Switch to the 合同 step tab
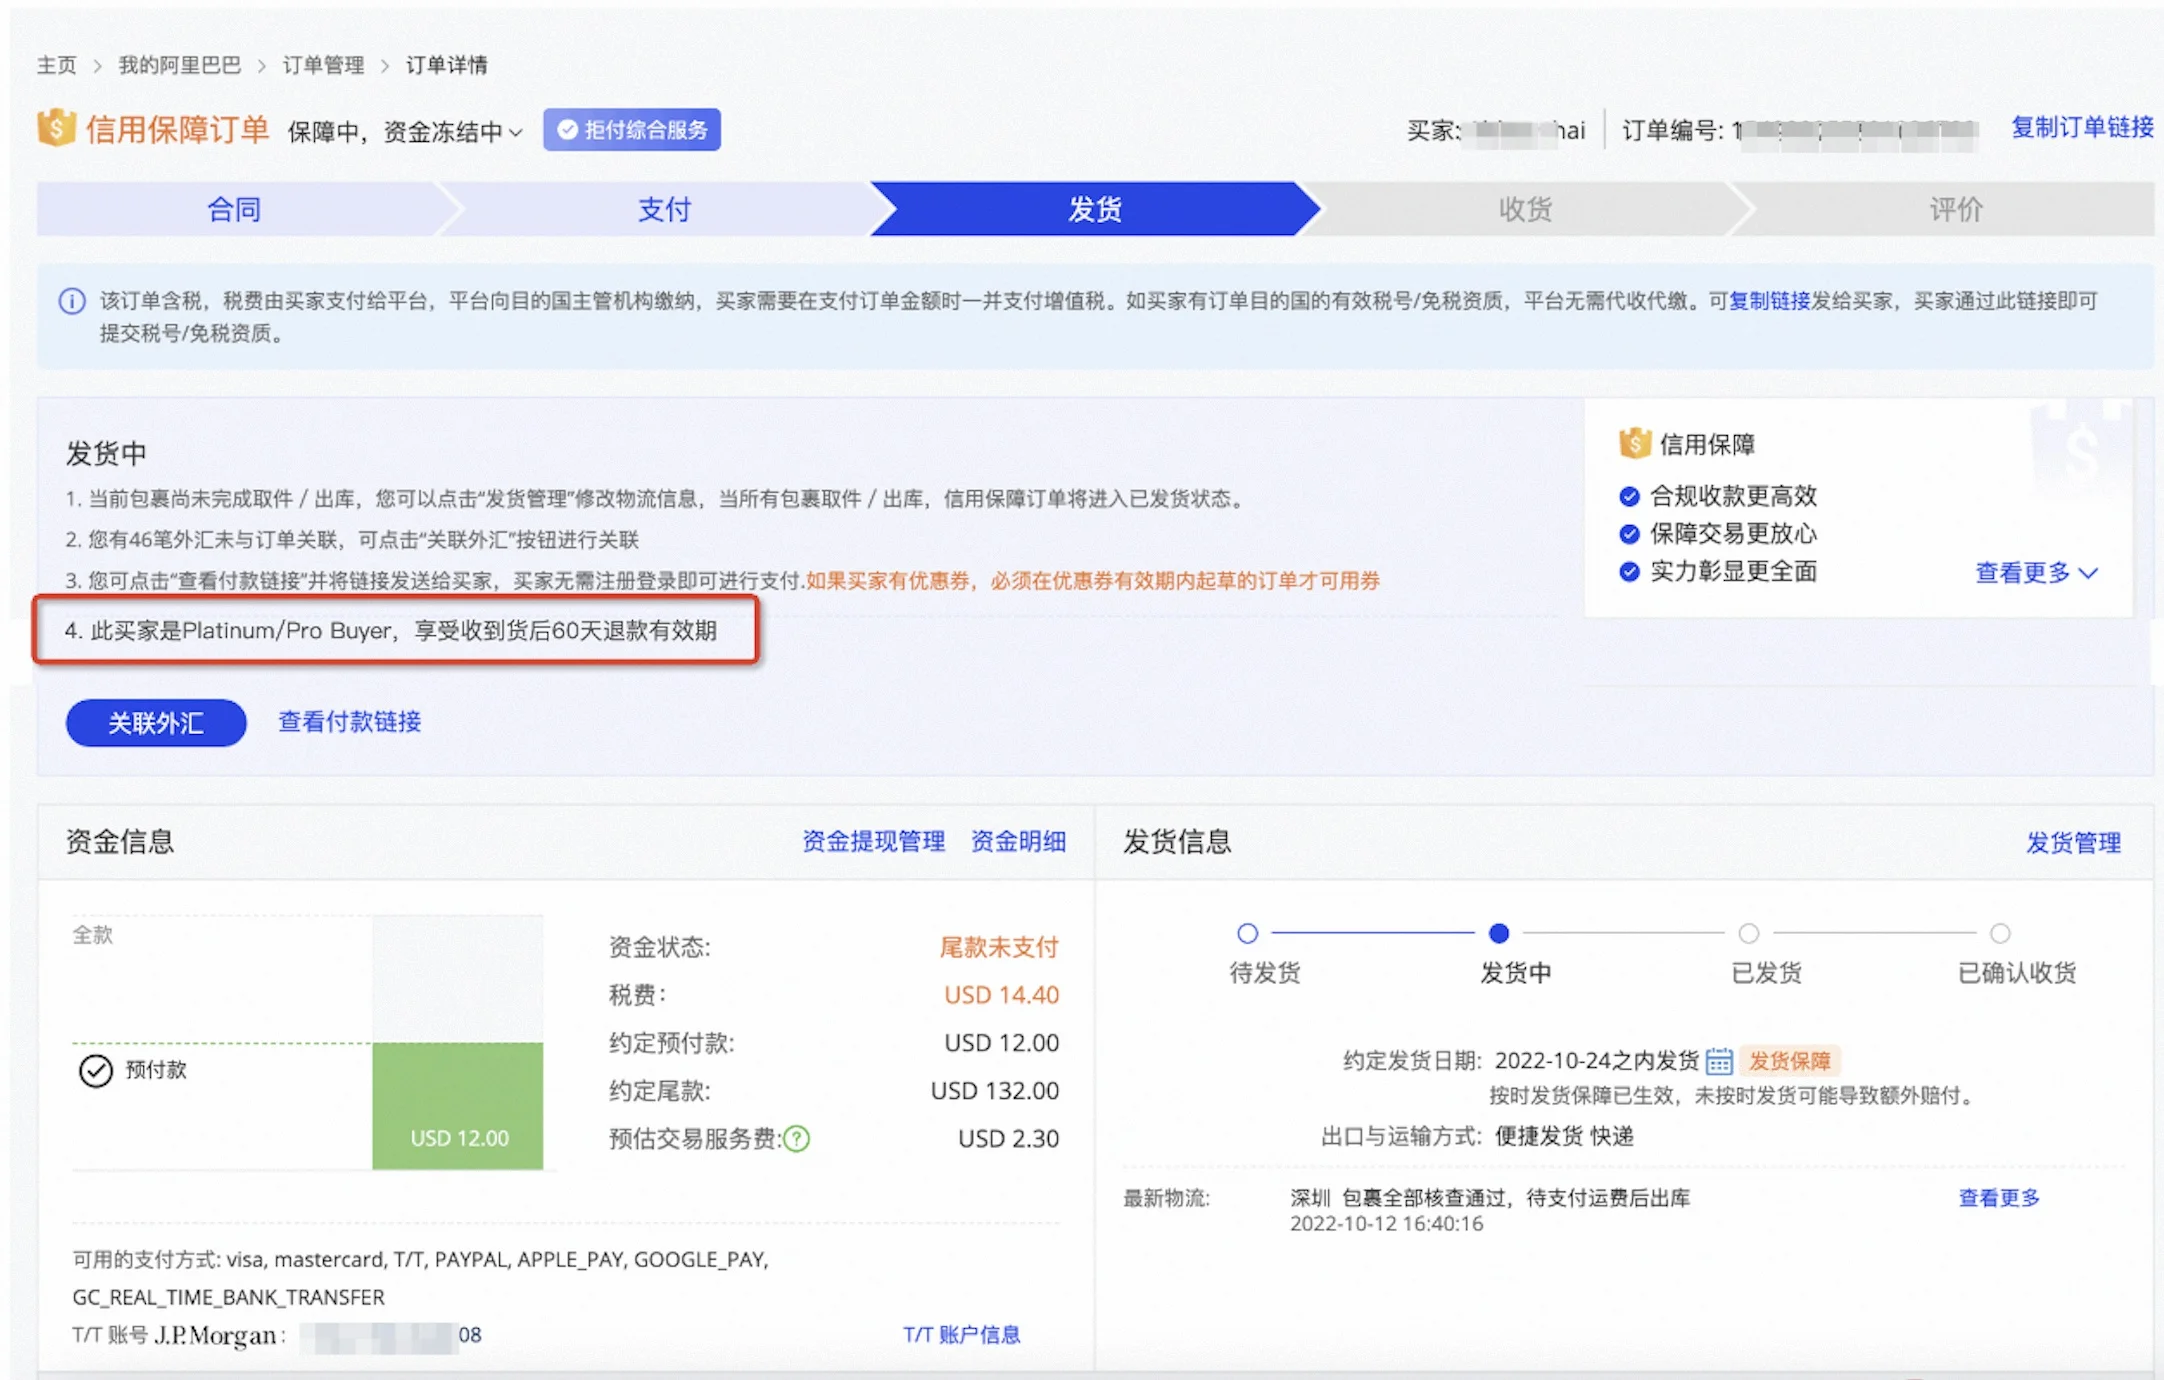 coord(234,209)
